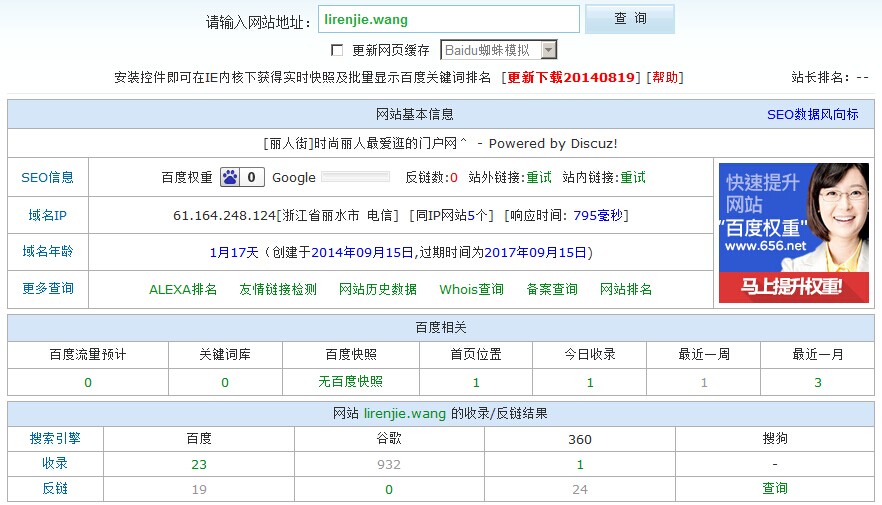Open the 帮助 help link
The height and width of the screenshot is (505, 882).
[x=665, y=77]
